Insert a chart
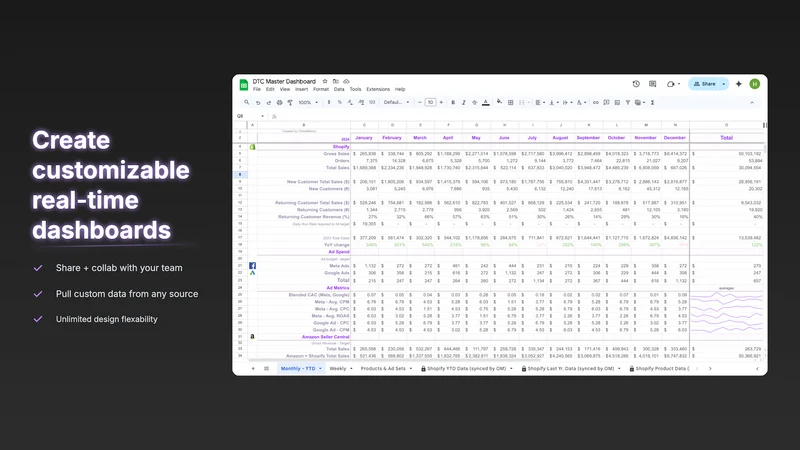800x450 pixels. click(x=617, y=103)
